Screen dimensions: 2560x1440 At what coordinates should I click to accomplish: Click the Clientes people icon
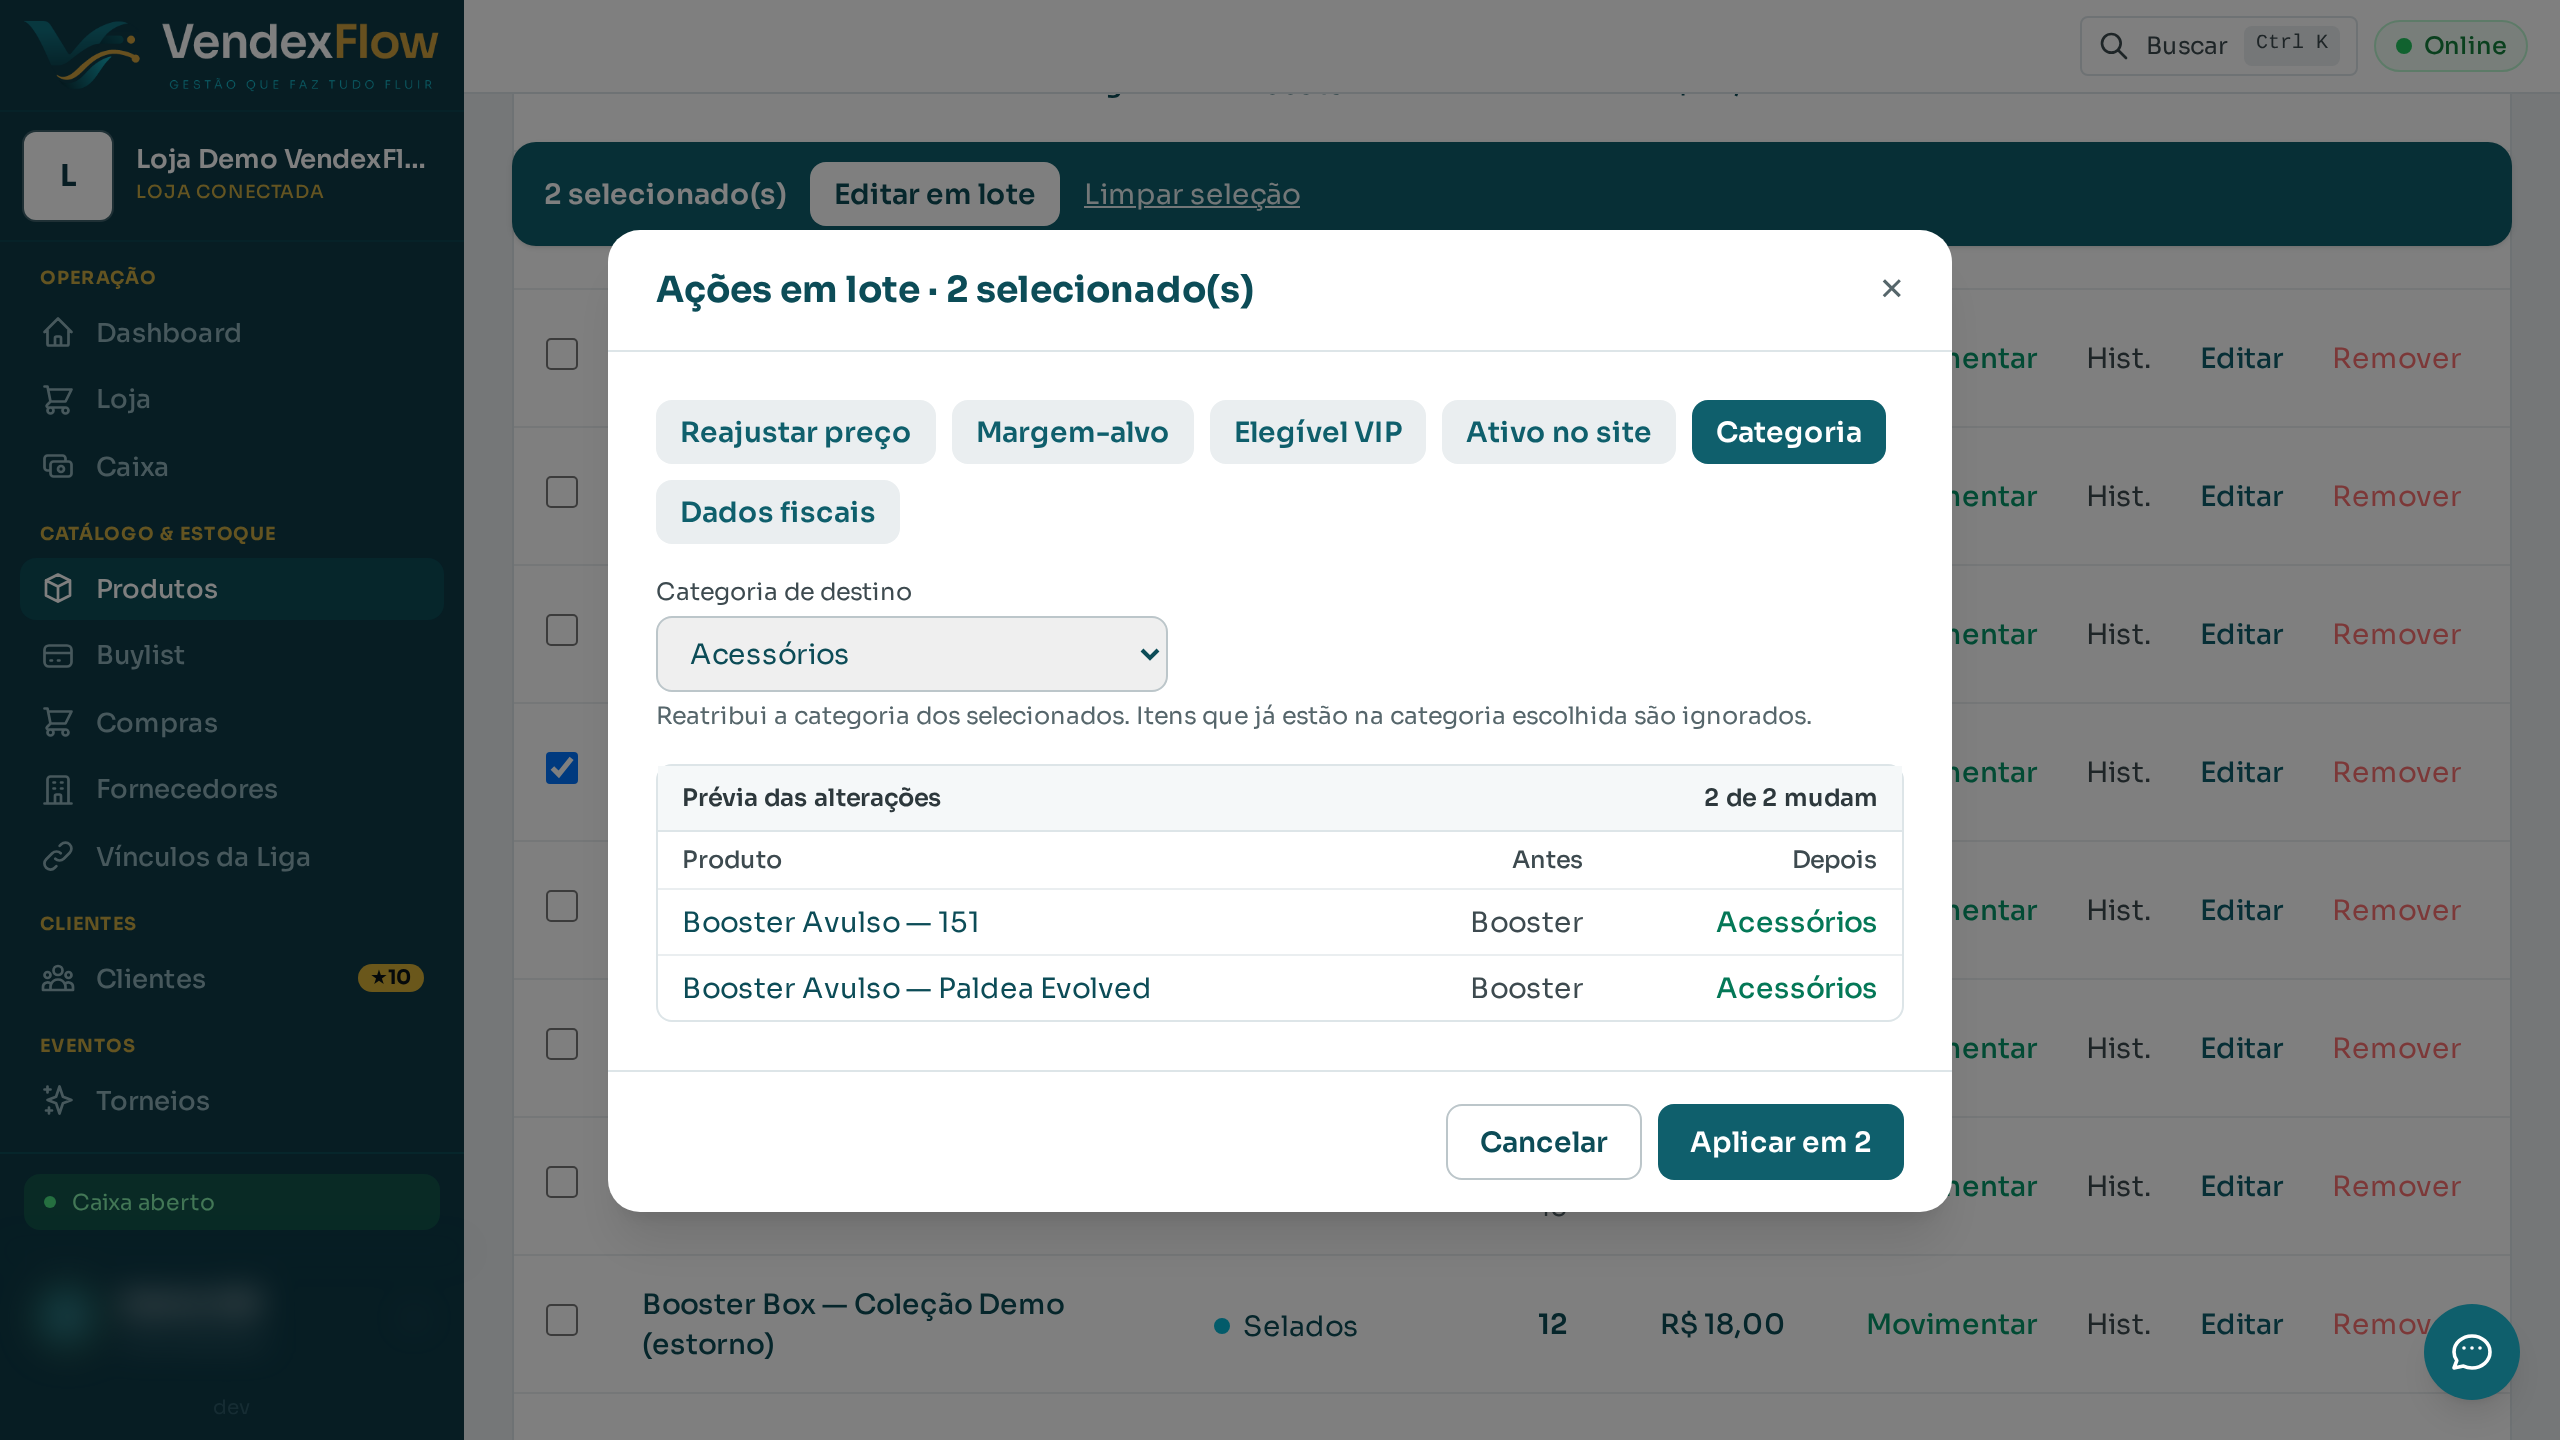(x=58, y=978)
